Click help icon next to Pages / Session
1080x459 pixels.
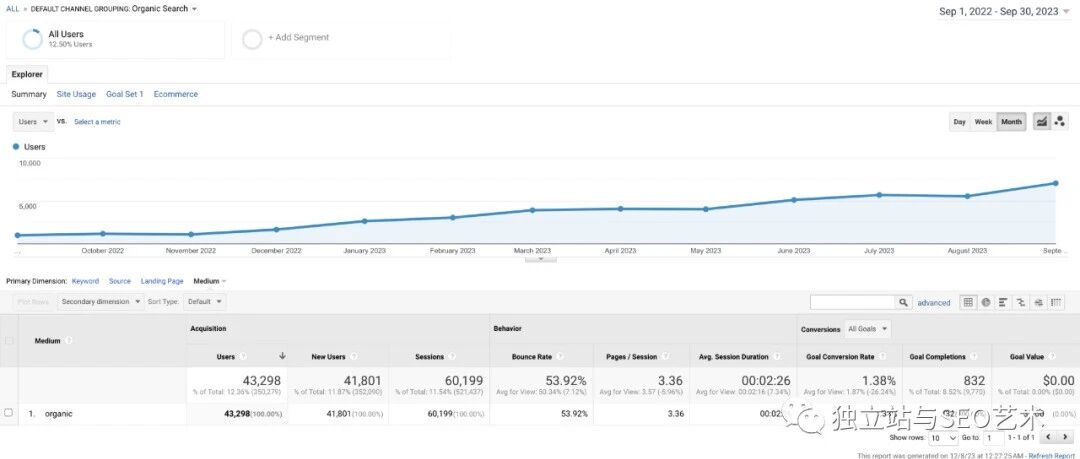point(665,357)
